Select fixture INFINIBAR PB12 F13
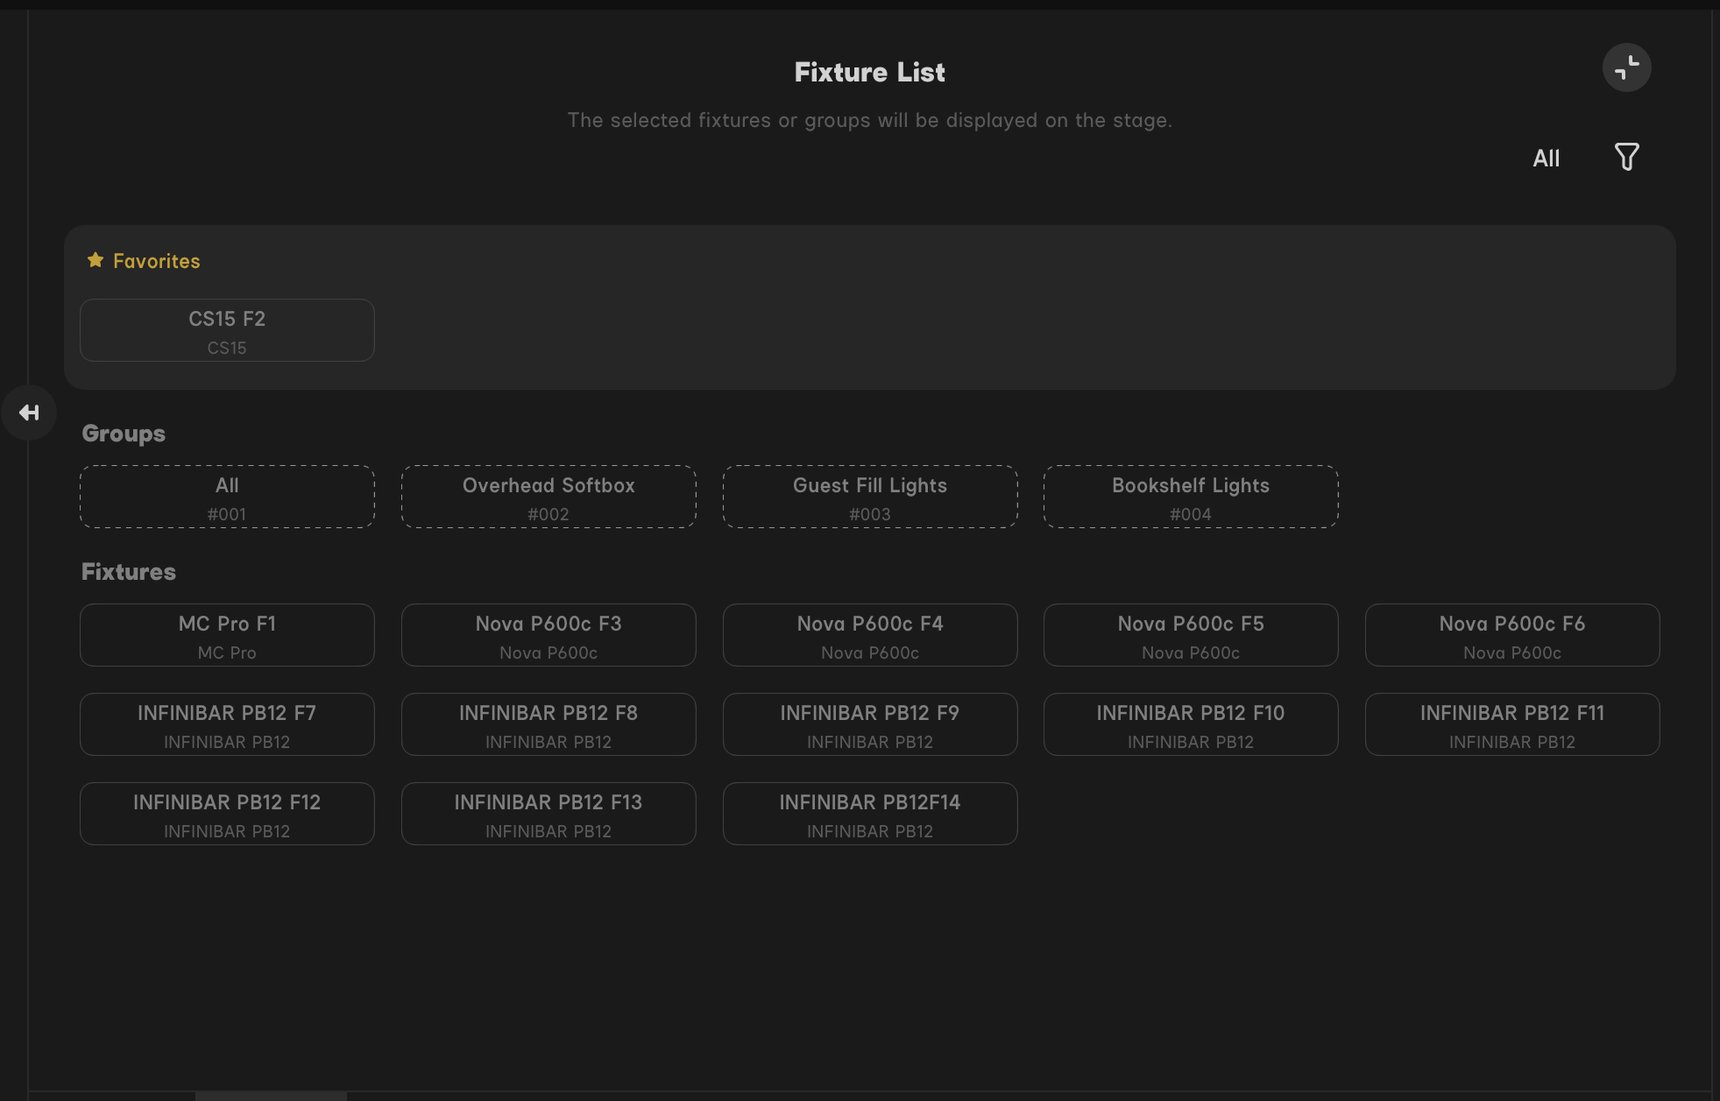This screenshot has width=1720, height=1101. coord(548,813)
